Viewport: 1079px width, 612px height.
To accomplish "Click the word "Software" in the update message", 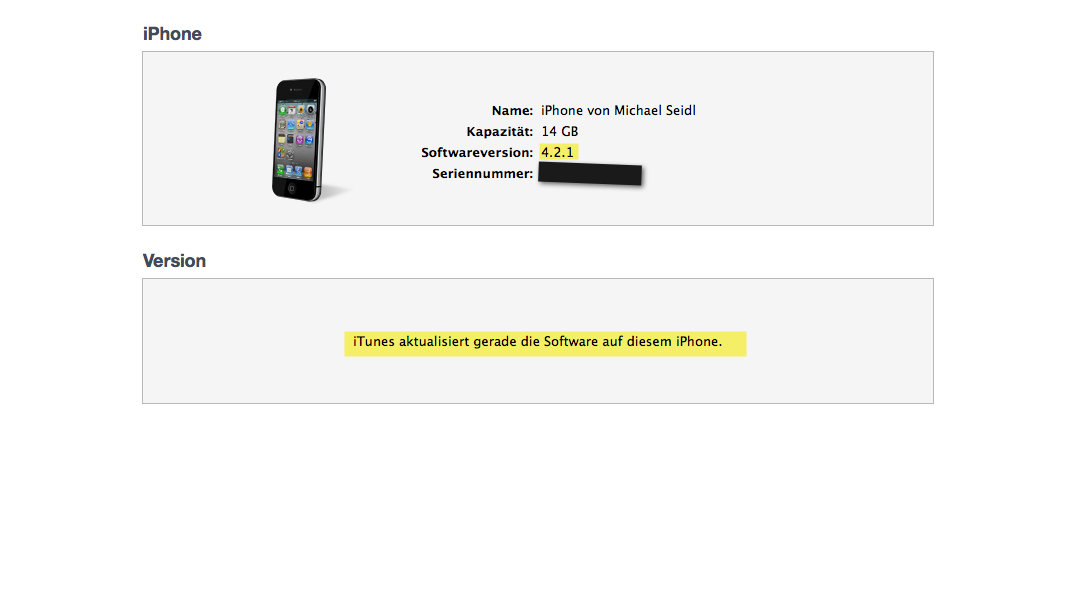I will (x=571, y=341).
